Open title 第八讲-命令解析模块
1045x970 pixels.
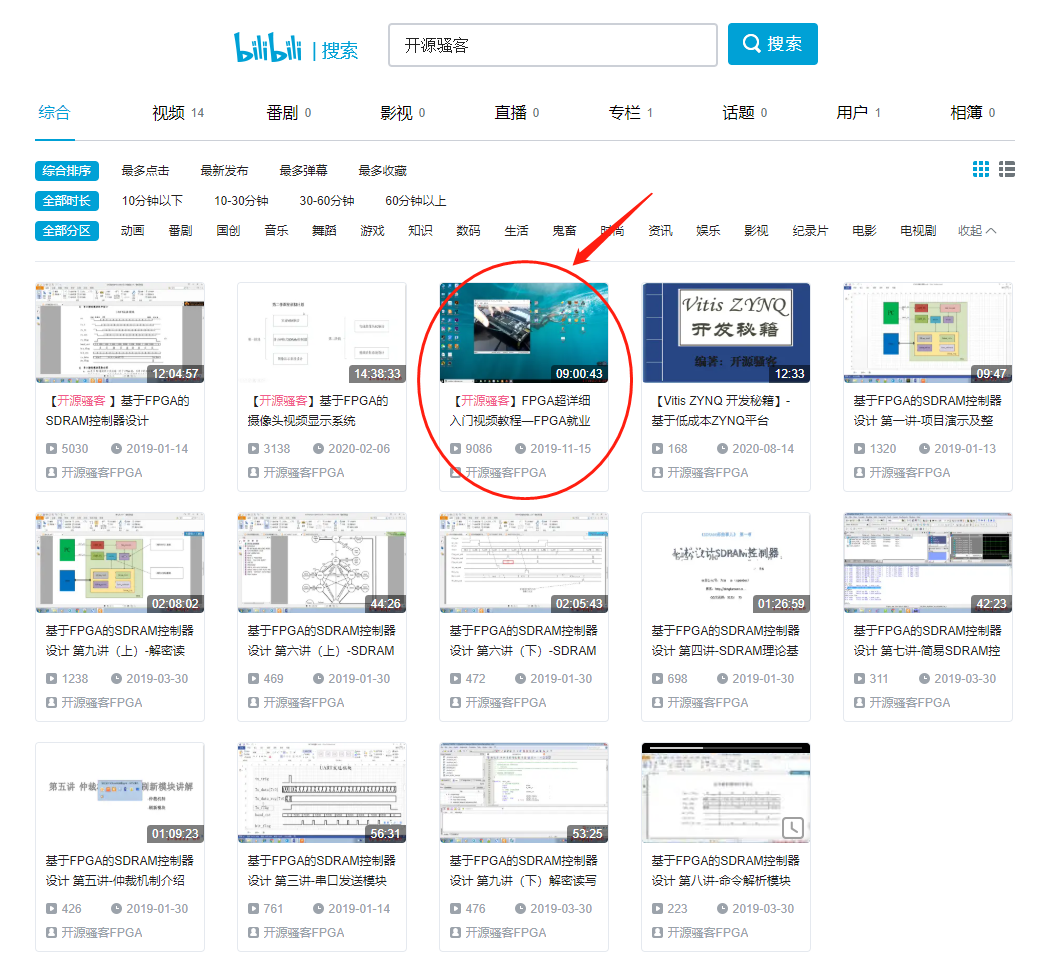click(725, 871)
